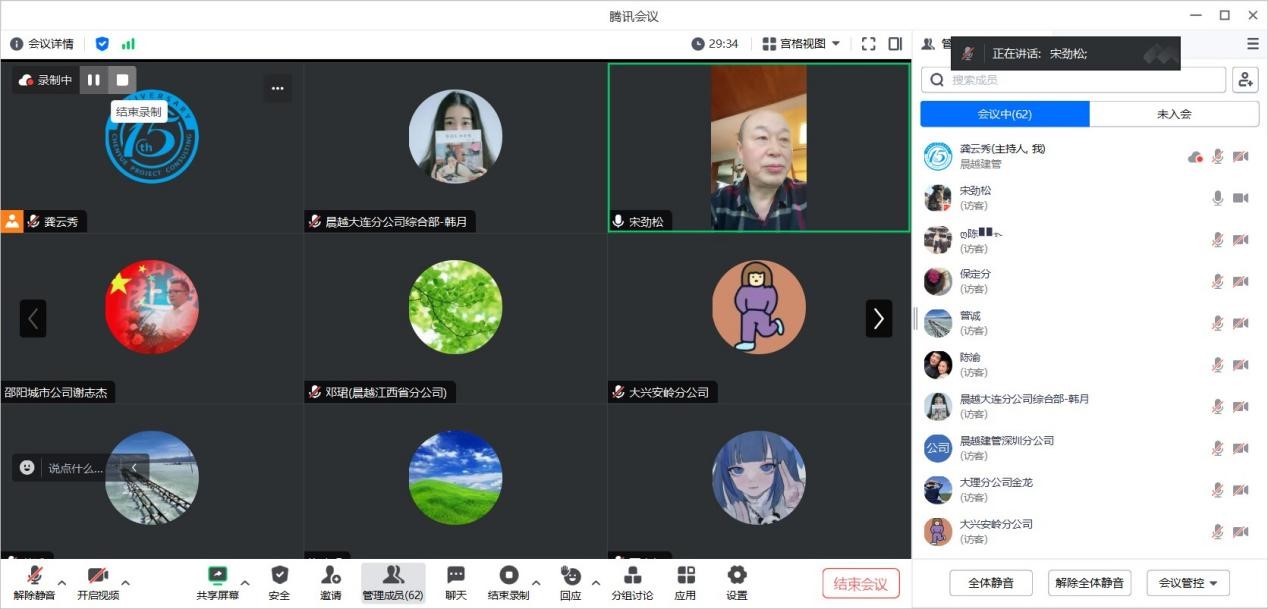
Task: Switch to the 未入会 tab
Action: pyautogui.click(x=1173, y=114)
